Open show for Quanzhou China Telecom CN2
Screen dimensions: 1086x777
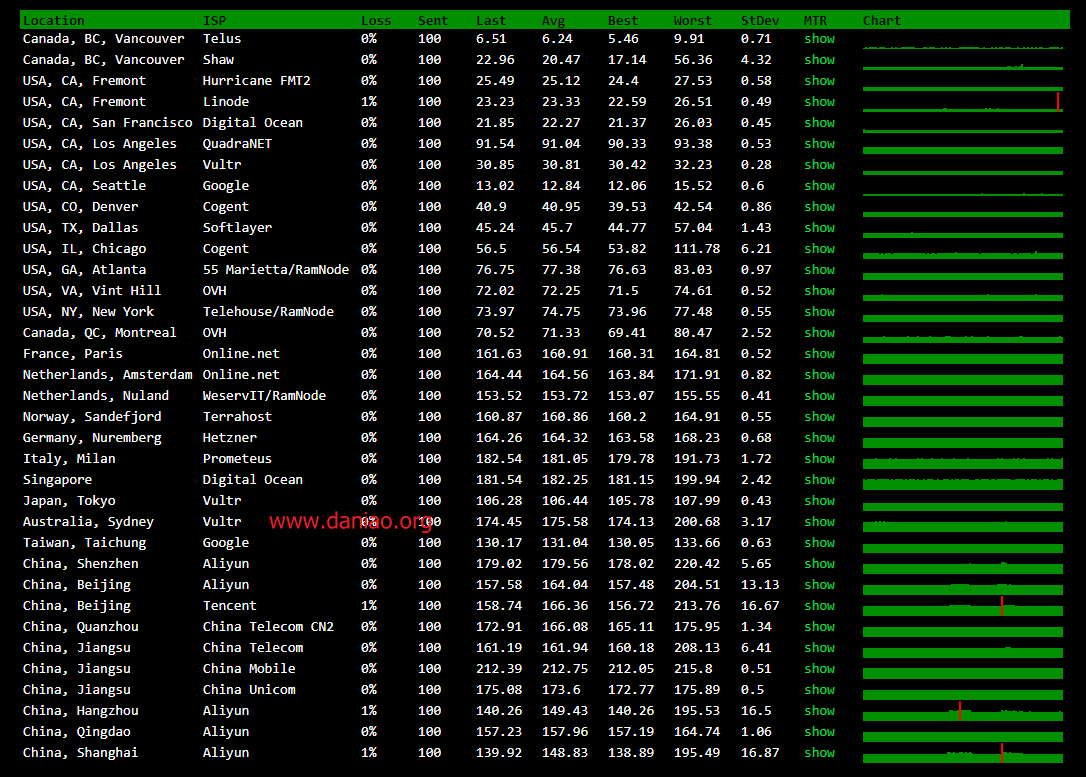coord(819,627)
